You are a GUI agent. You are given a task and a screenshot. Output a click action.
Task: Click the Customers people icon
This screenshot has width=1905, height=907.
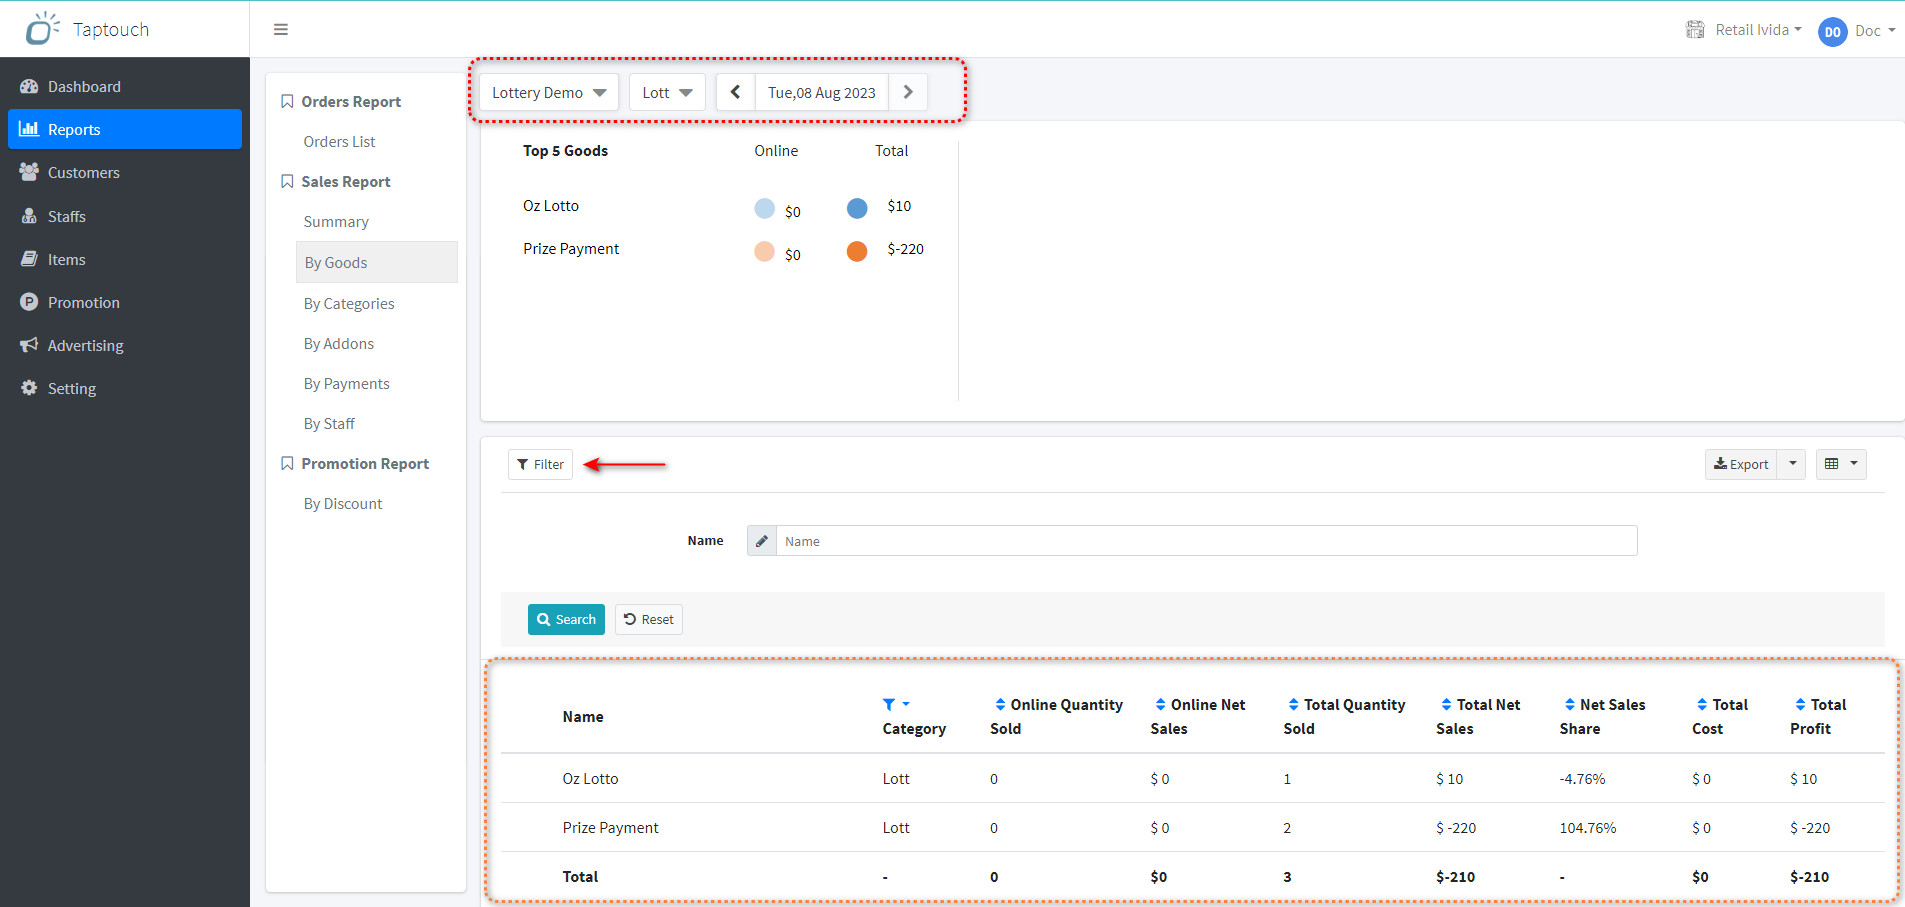click(29, 172)
